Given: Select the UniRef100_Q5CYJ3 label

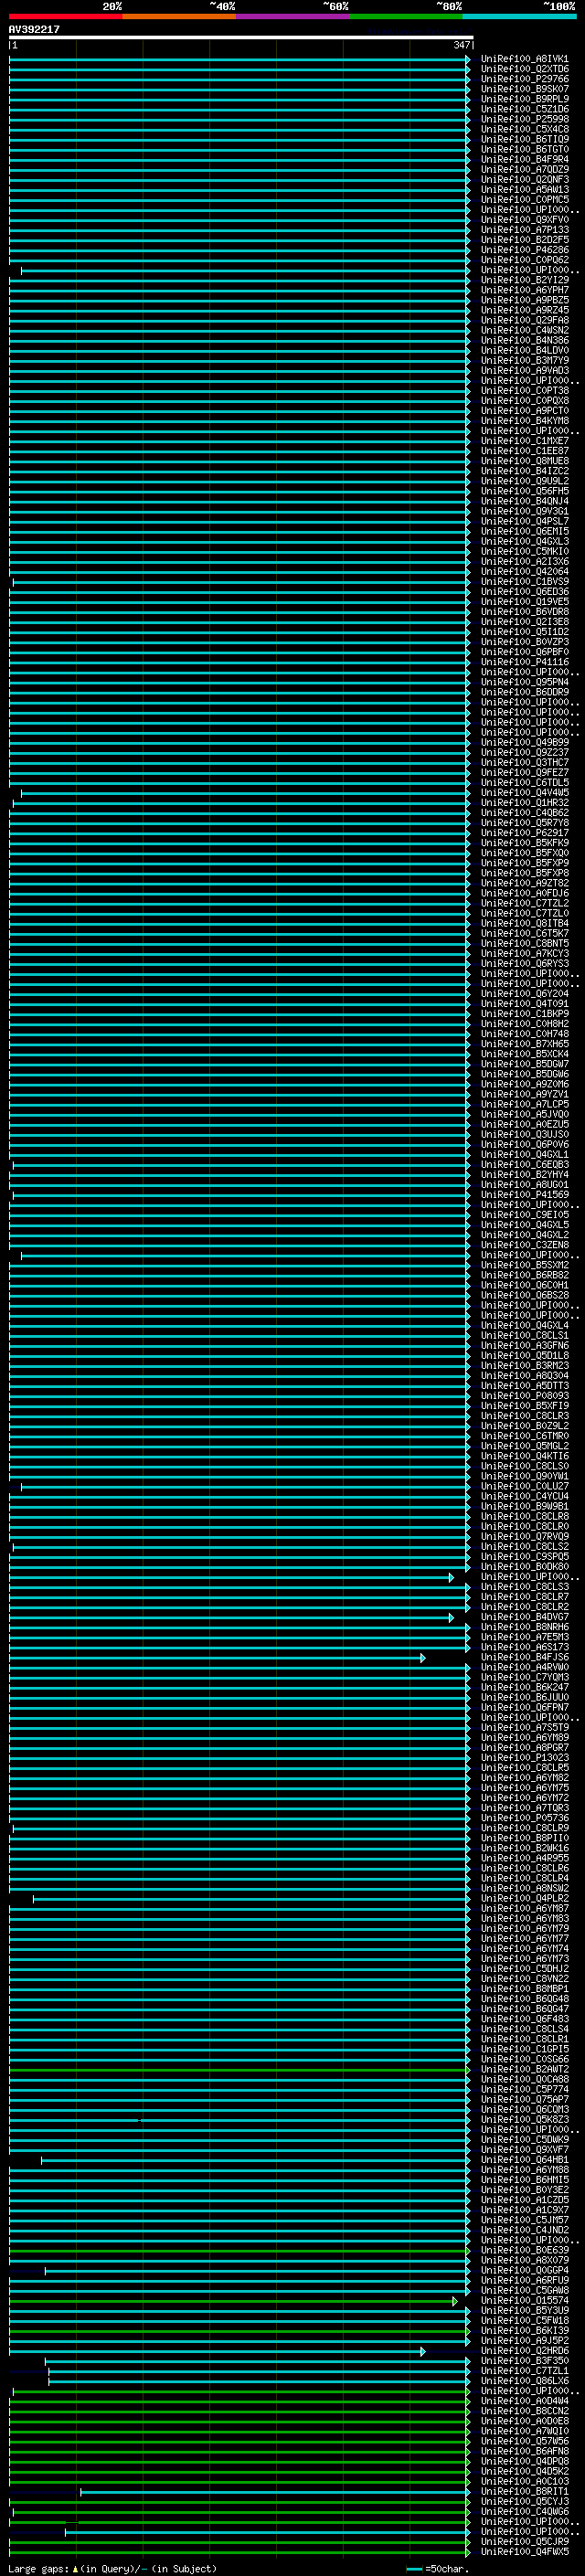Looking at the screenshot, I should [x=524, y=2502].
